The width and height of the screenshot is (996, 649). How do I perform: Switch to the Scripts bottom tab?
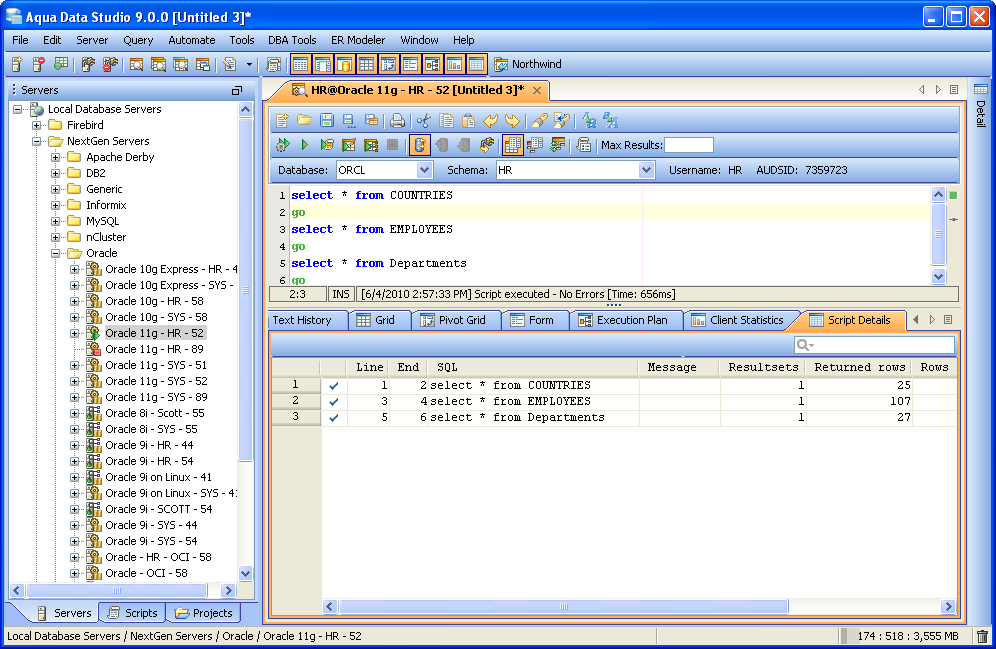[x=133, y=613]
